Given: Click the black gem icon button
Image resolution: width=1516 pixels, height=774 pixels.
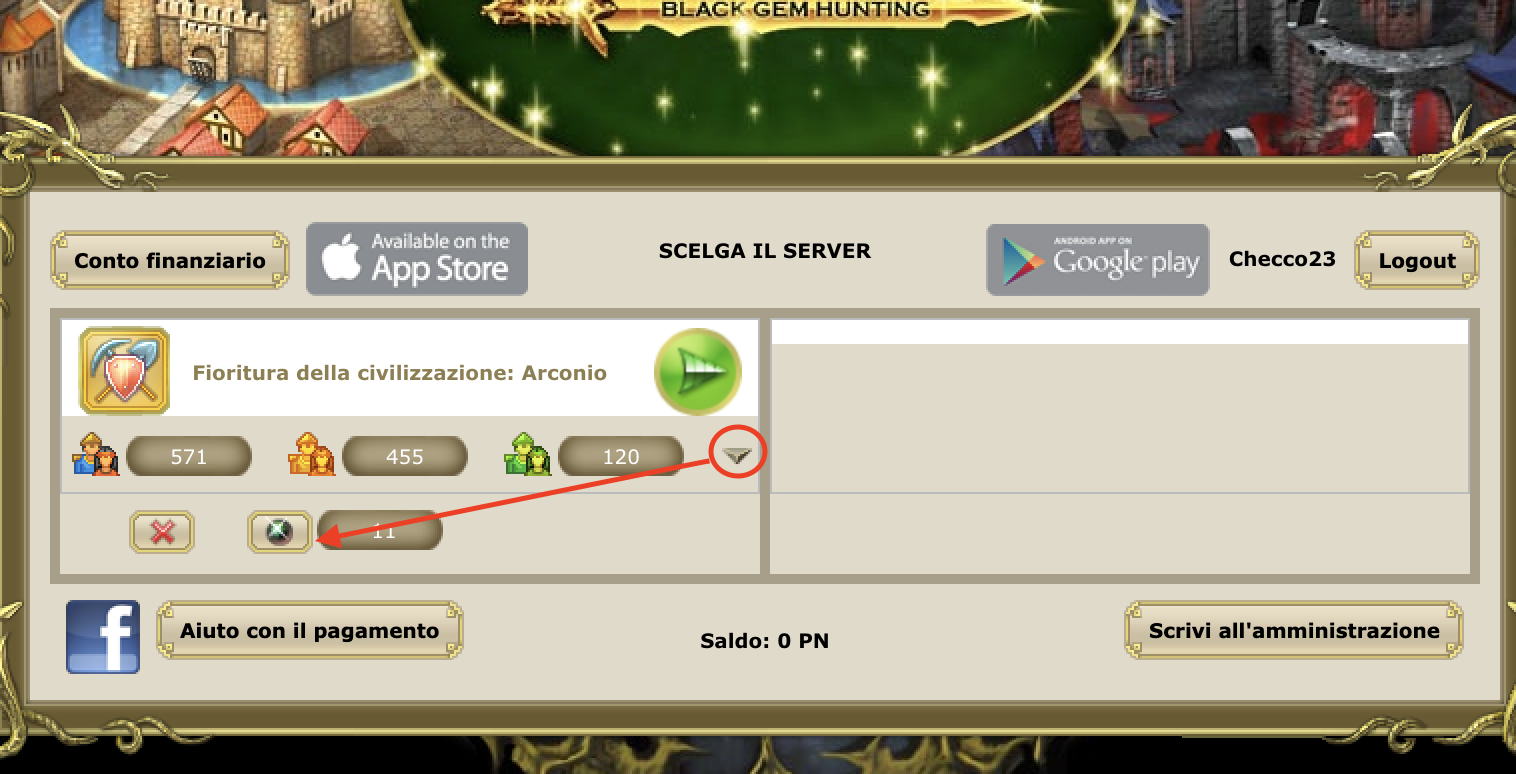Looking at the screenshot, I should pyautogui.click(x=280, y=532).
